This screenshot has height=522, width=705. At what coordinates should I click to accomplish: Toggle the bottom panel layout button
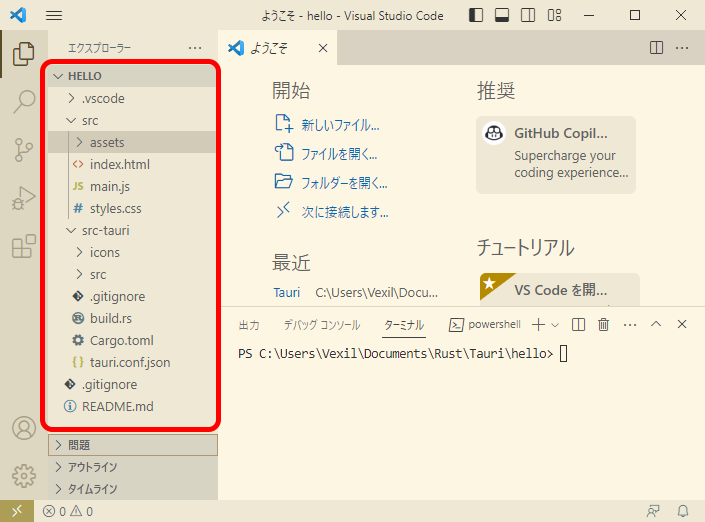(502, 15)
